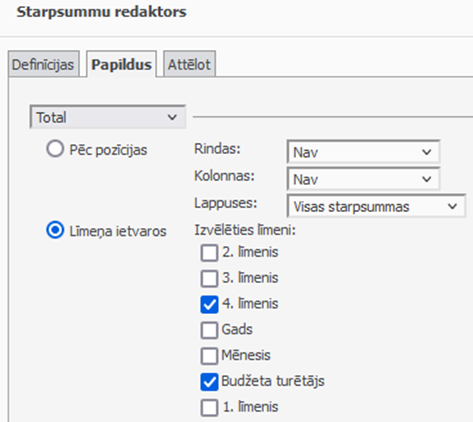This screenshot has width=473, height=422.
Task: Enable the 2. līmenis checkbox
Action: tap(209, 252)
